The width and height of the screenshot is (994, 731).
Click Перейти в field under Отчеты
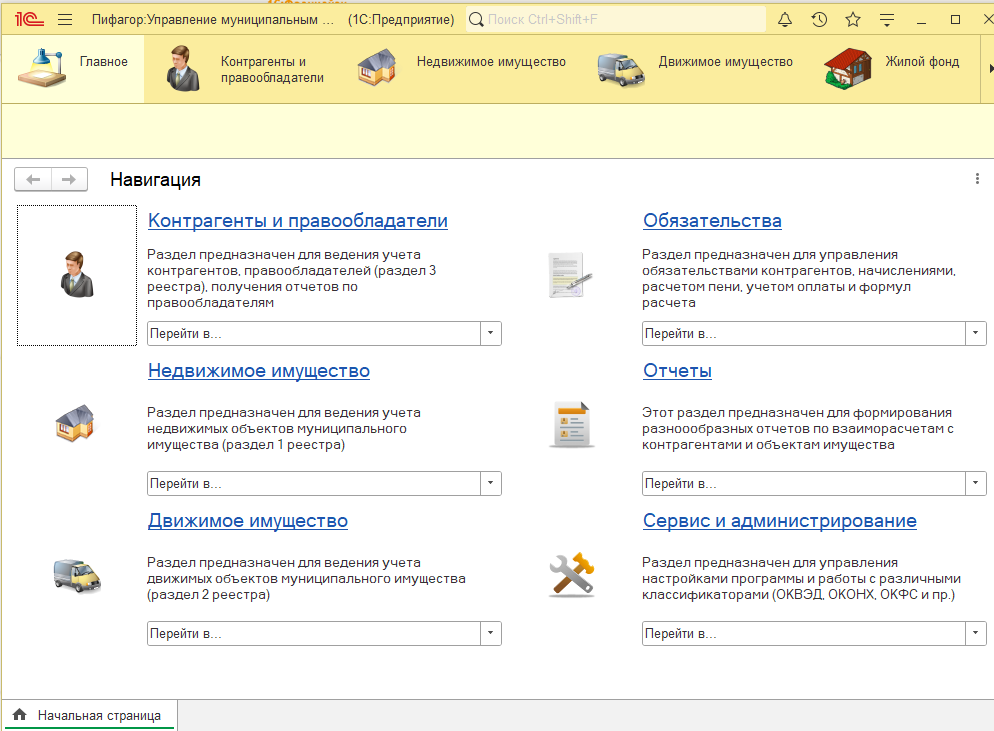(x=804, y=483)
